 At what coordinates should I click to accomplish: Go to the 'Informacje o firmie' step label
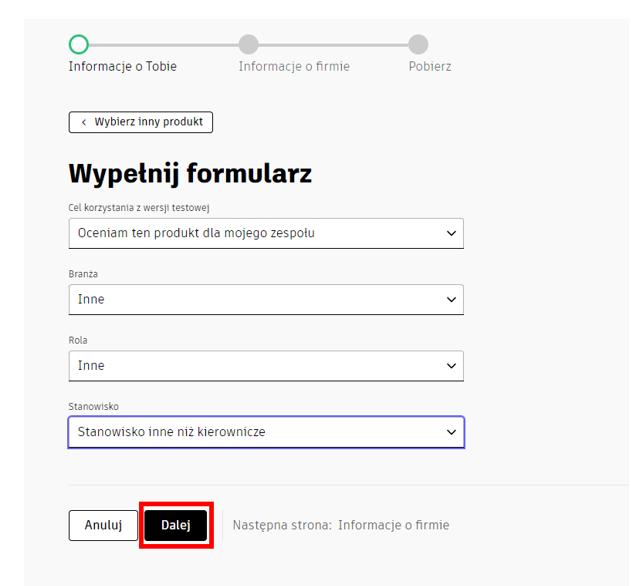294,67
